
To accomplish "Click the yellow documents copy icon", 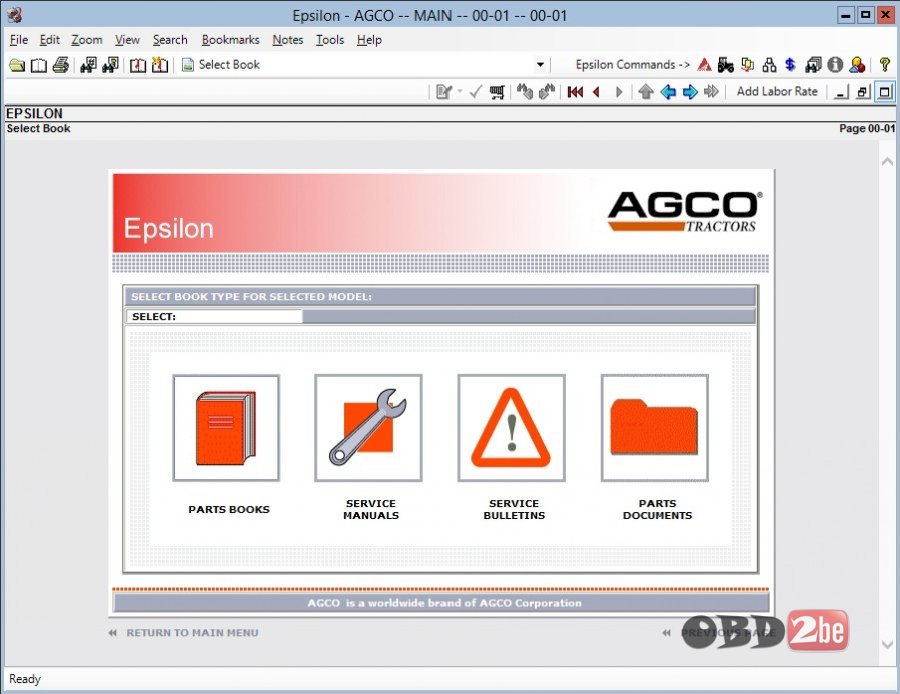I will pos(747,65).
